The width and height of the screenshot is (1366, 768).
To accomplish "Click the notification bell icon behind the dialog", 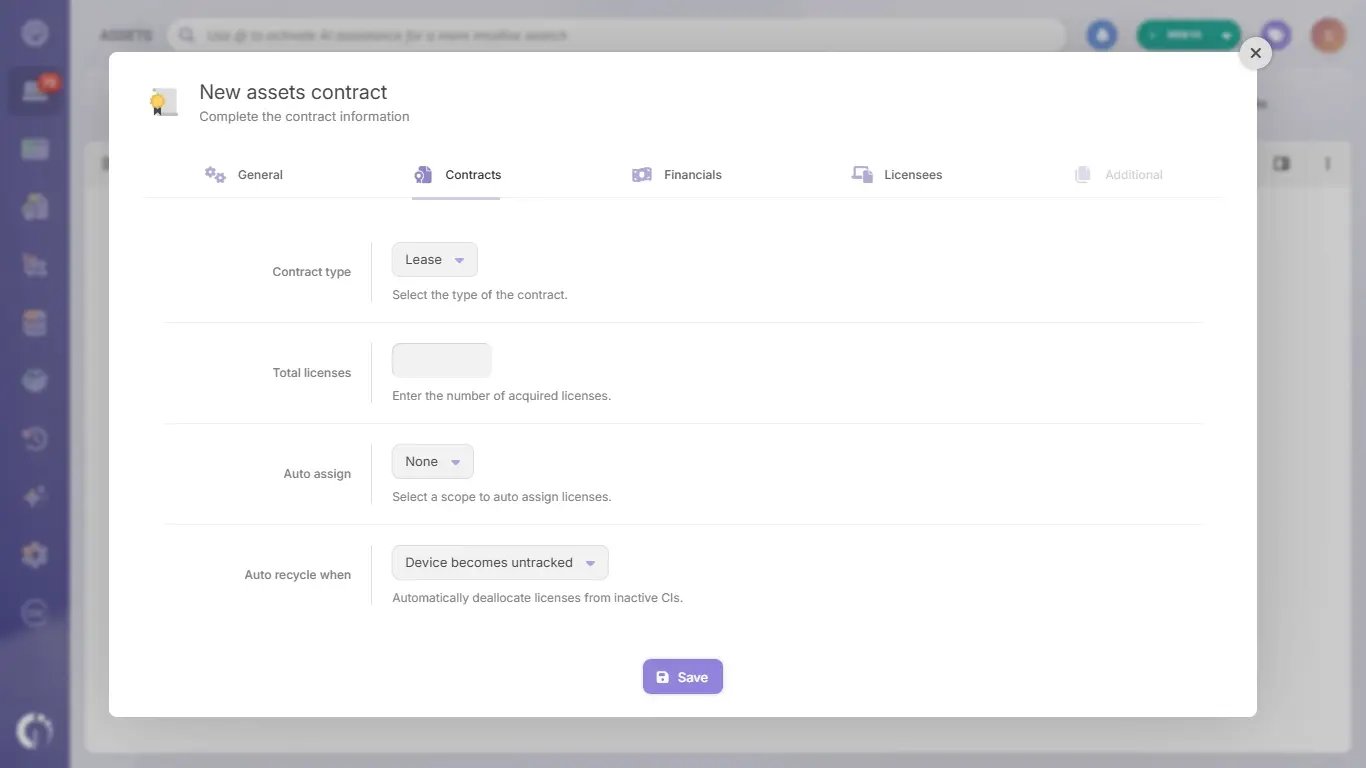I will (x=1102, y=35).
